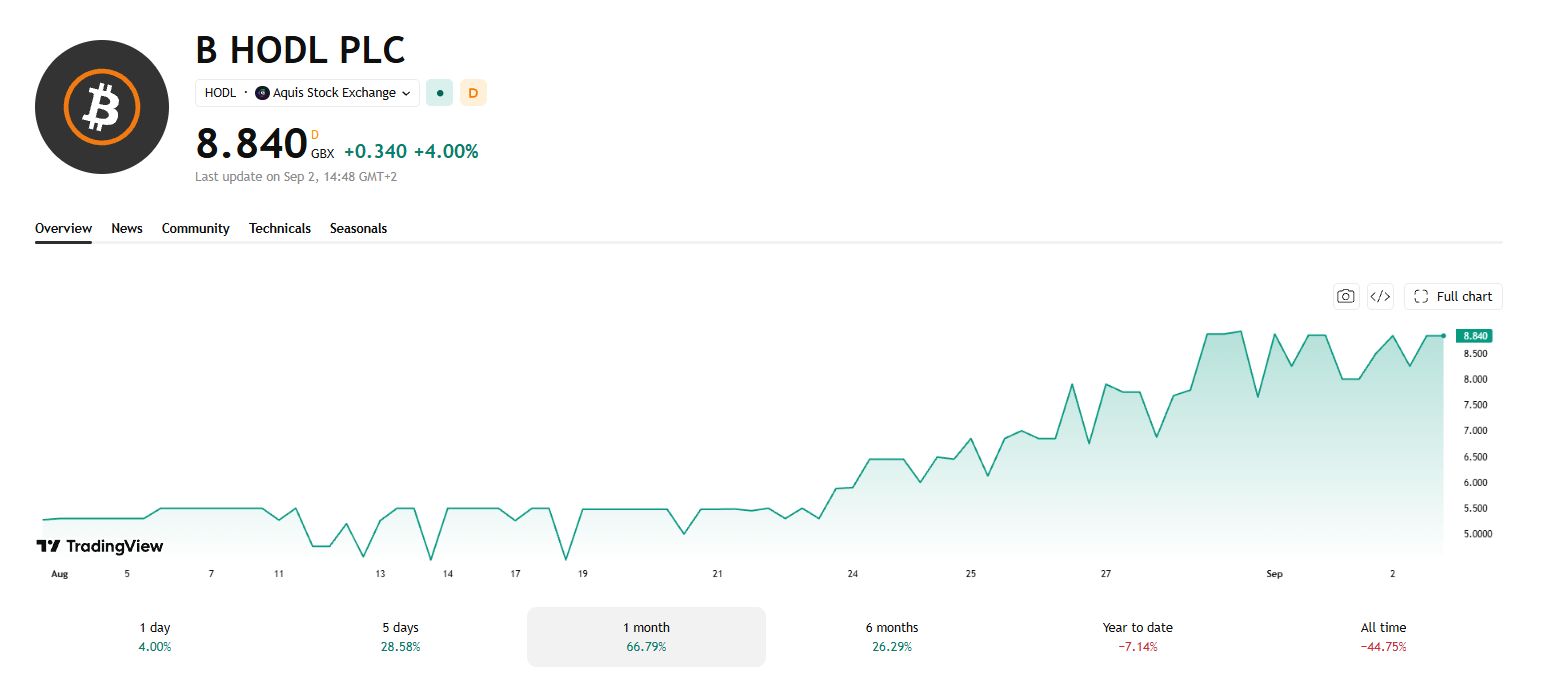Click the +0.340 price change value
Screen dimensions: 1547x687
375,151
